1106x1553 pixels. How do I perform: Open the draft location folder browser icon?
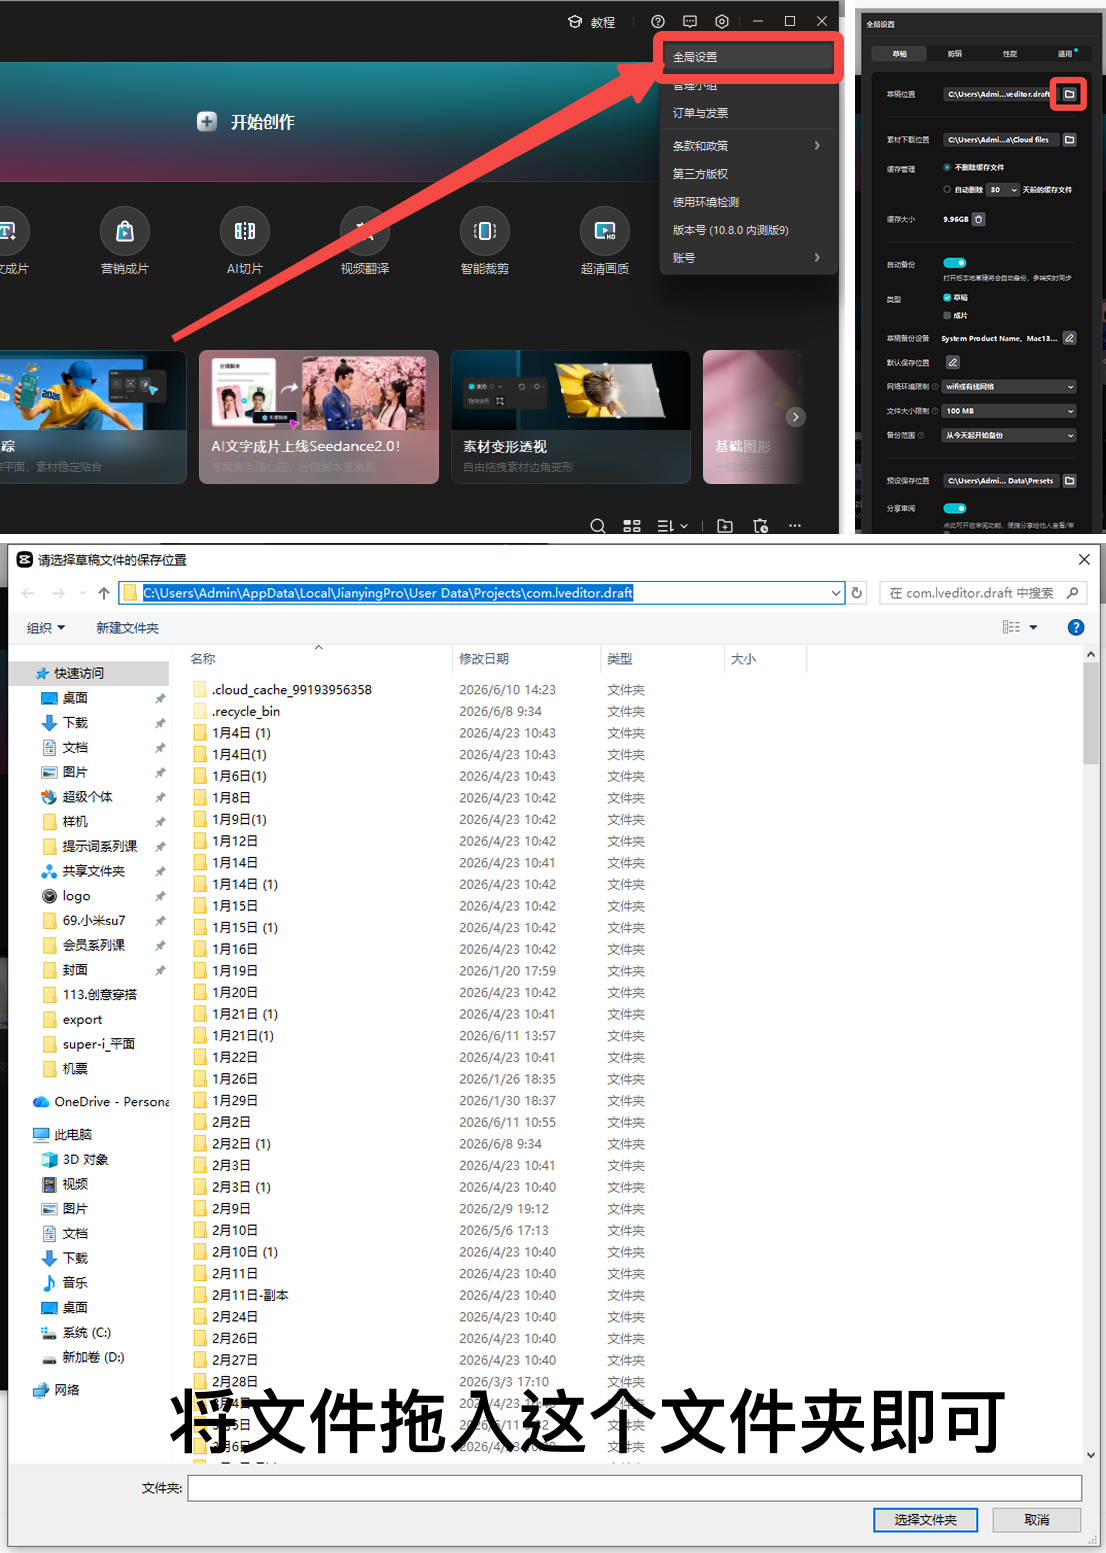[1069, 94]
